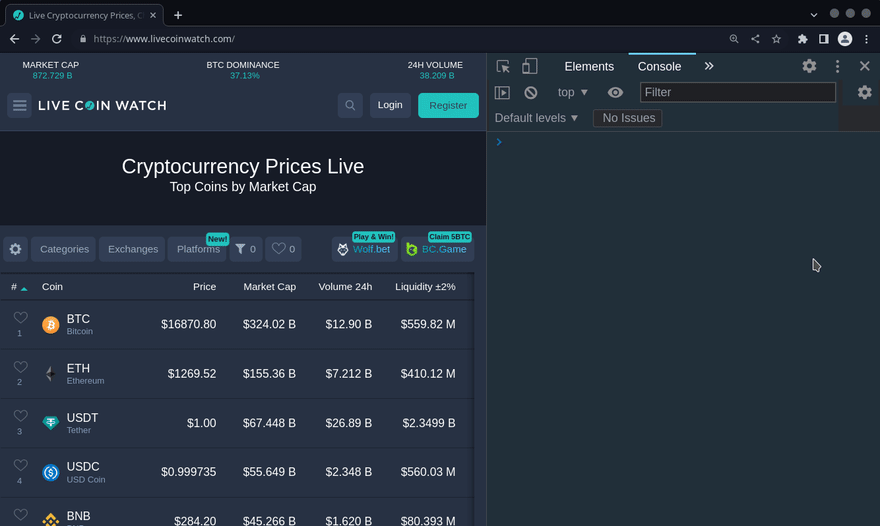Open the Exchanges menu

point(133,249)
